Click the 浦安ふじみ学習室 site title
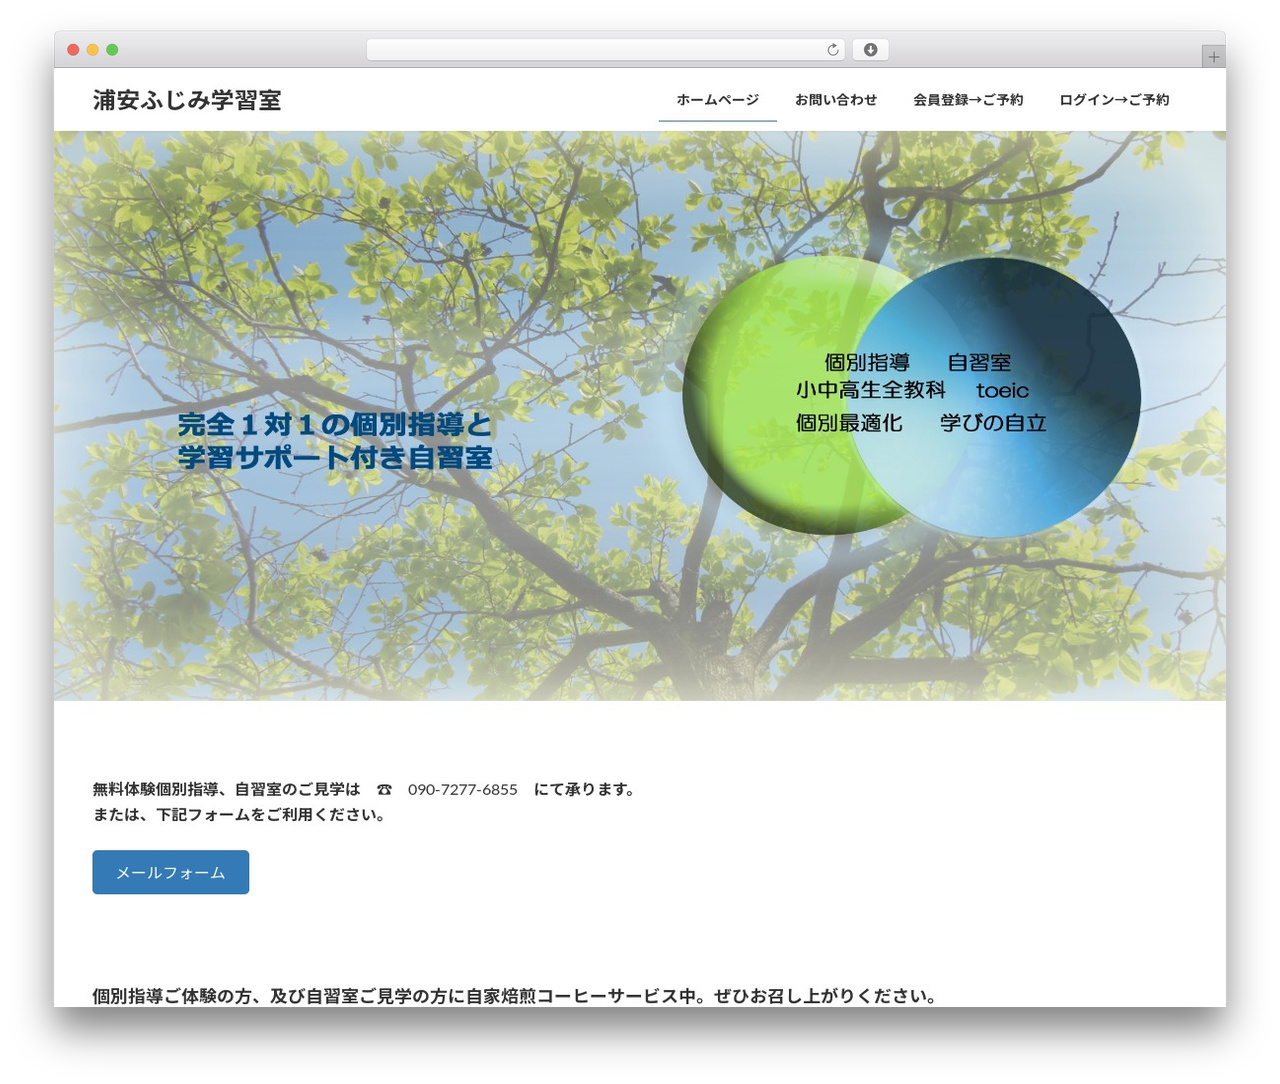 (187, 100)
